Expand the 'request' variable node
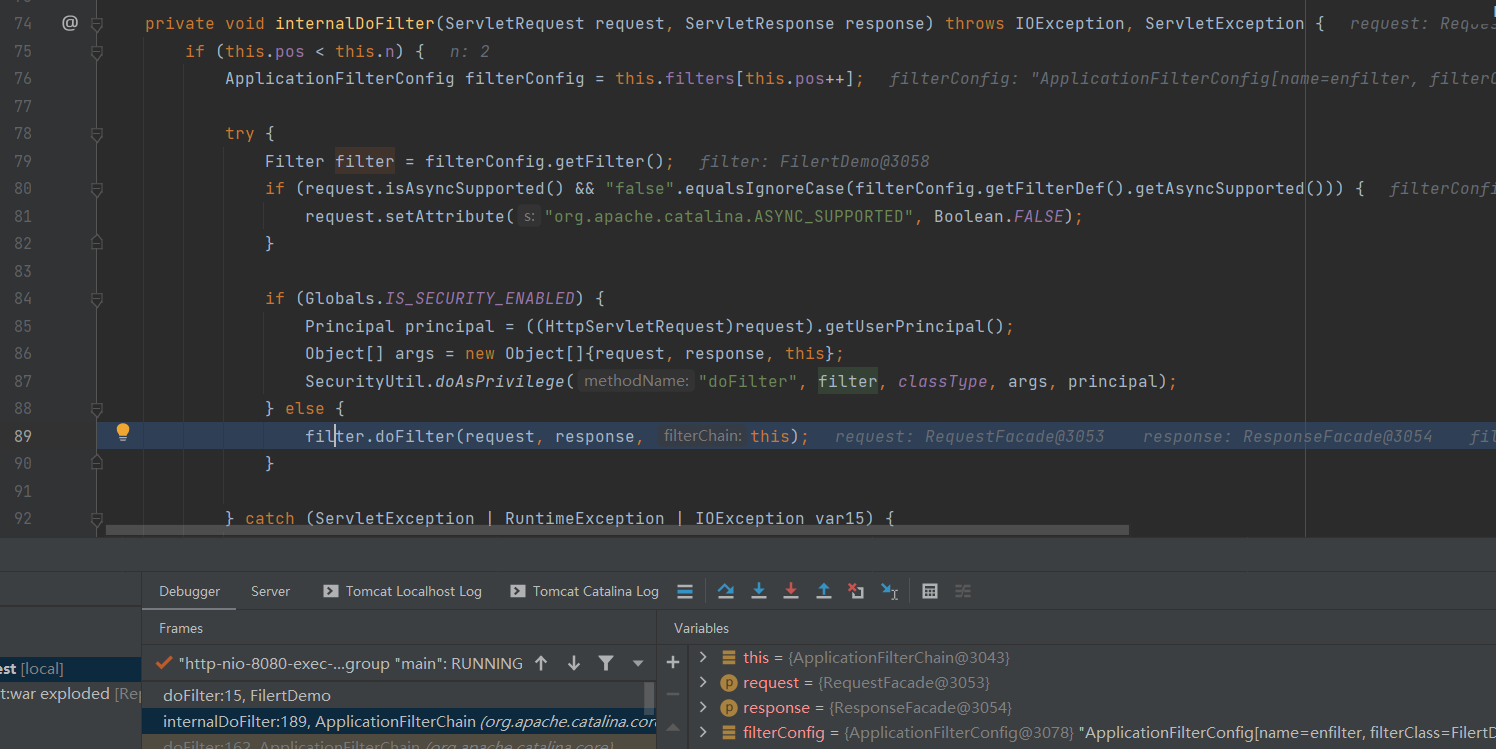1496x749 pixels. (703, 682)
